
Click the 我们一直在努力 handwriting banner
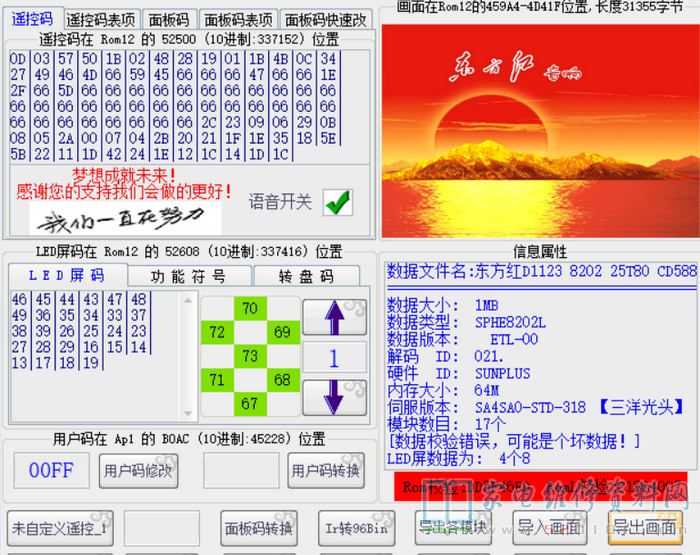coord(125,219)
